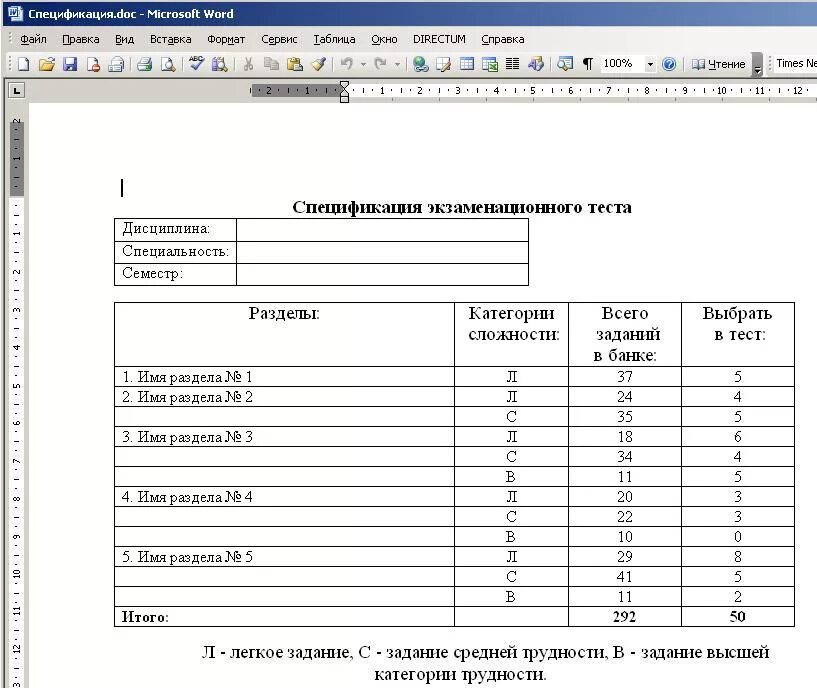Open the Redo history dropdown arrow

point(397,64)
